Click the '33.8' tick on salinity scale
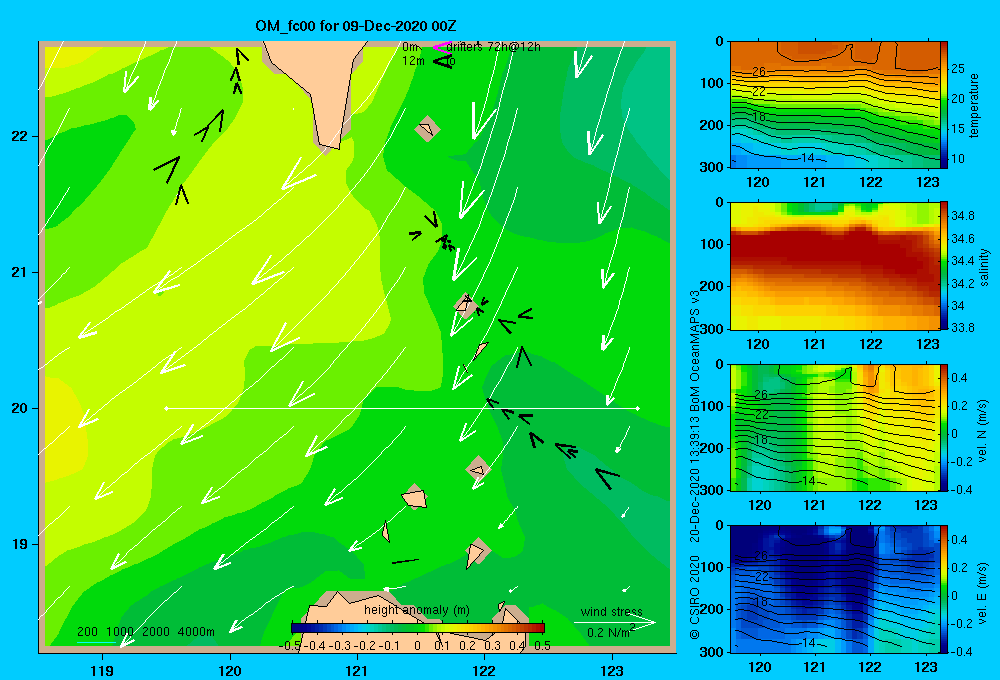1000x680 pixels. [962, 328]
